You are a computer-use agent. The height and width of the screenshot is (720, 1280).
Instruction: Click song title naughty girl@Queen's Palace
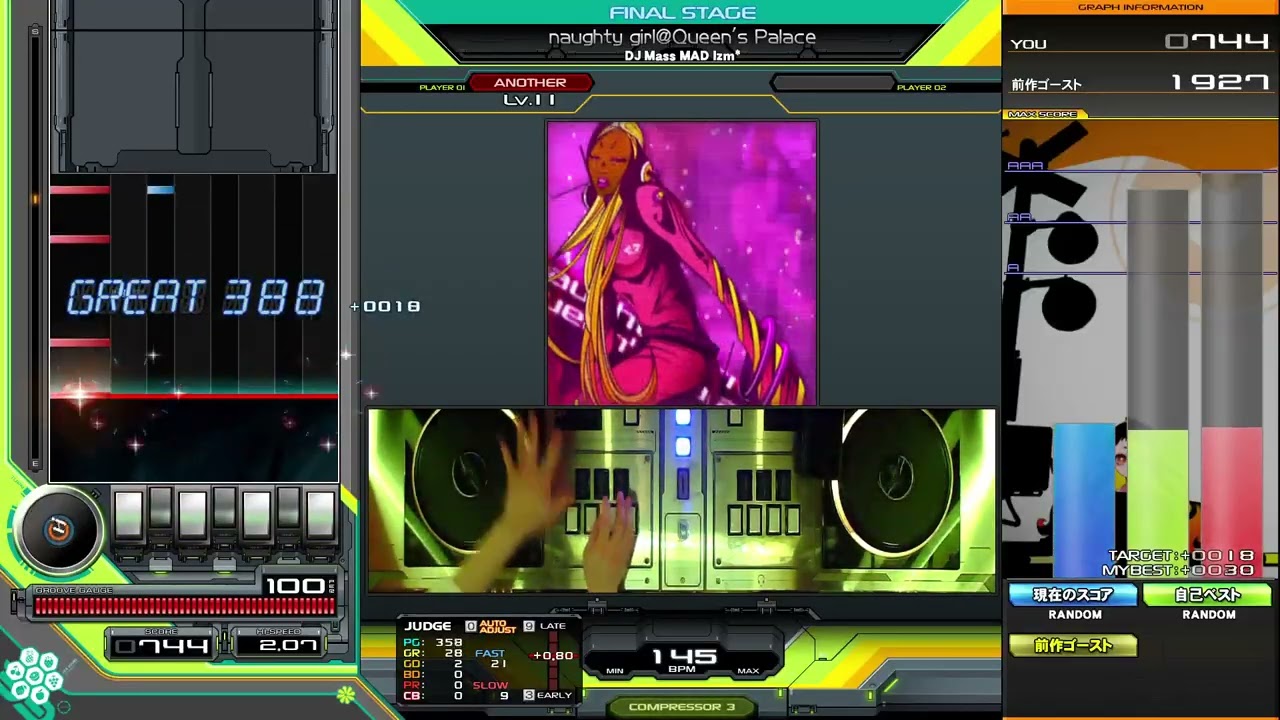[682, 37]
